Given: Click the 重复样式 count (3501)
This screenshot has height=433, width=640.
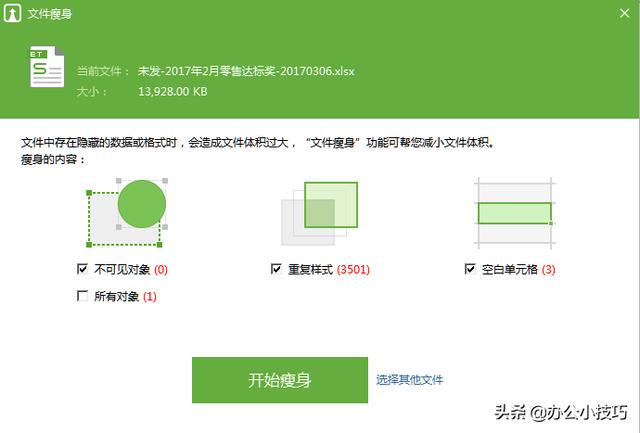Looking at the screenshot, I should click(353, 269).
